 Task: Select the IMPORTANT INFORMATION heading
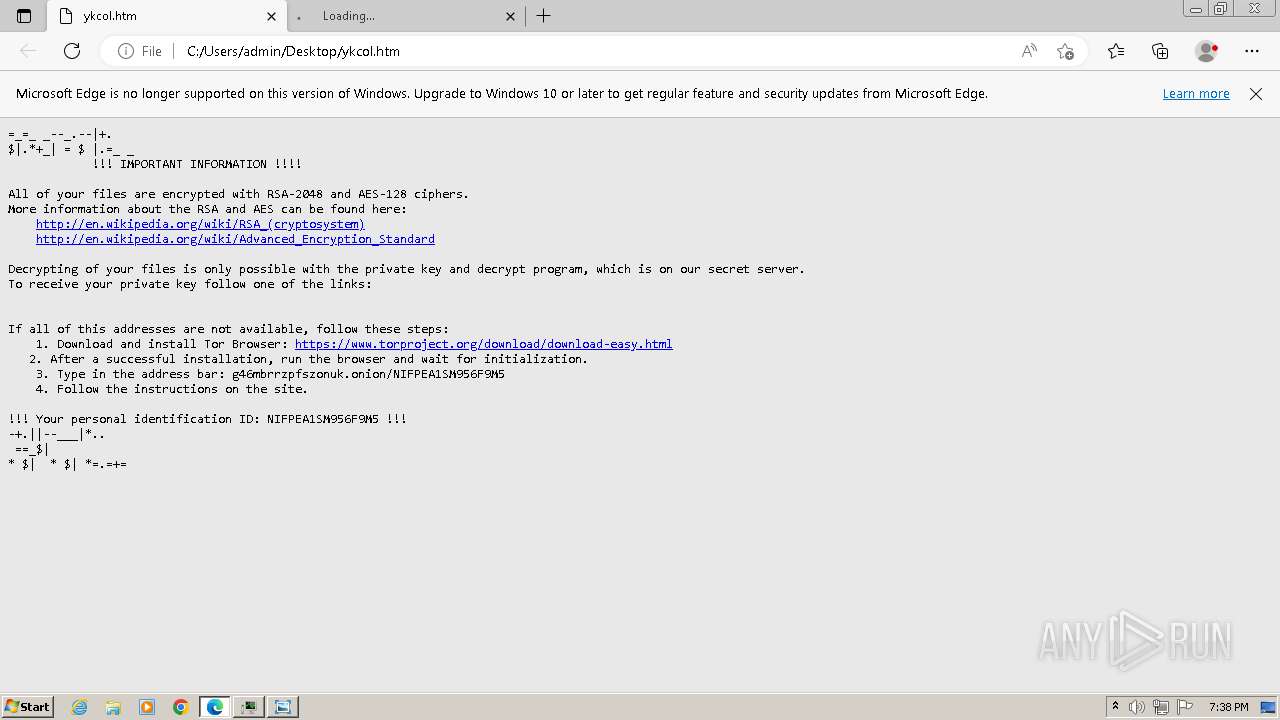point(197,164)
